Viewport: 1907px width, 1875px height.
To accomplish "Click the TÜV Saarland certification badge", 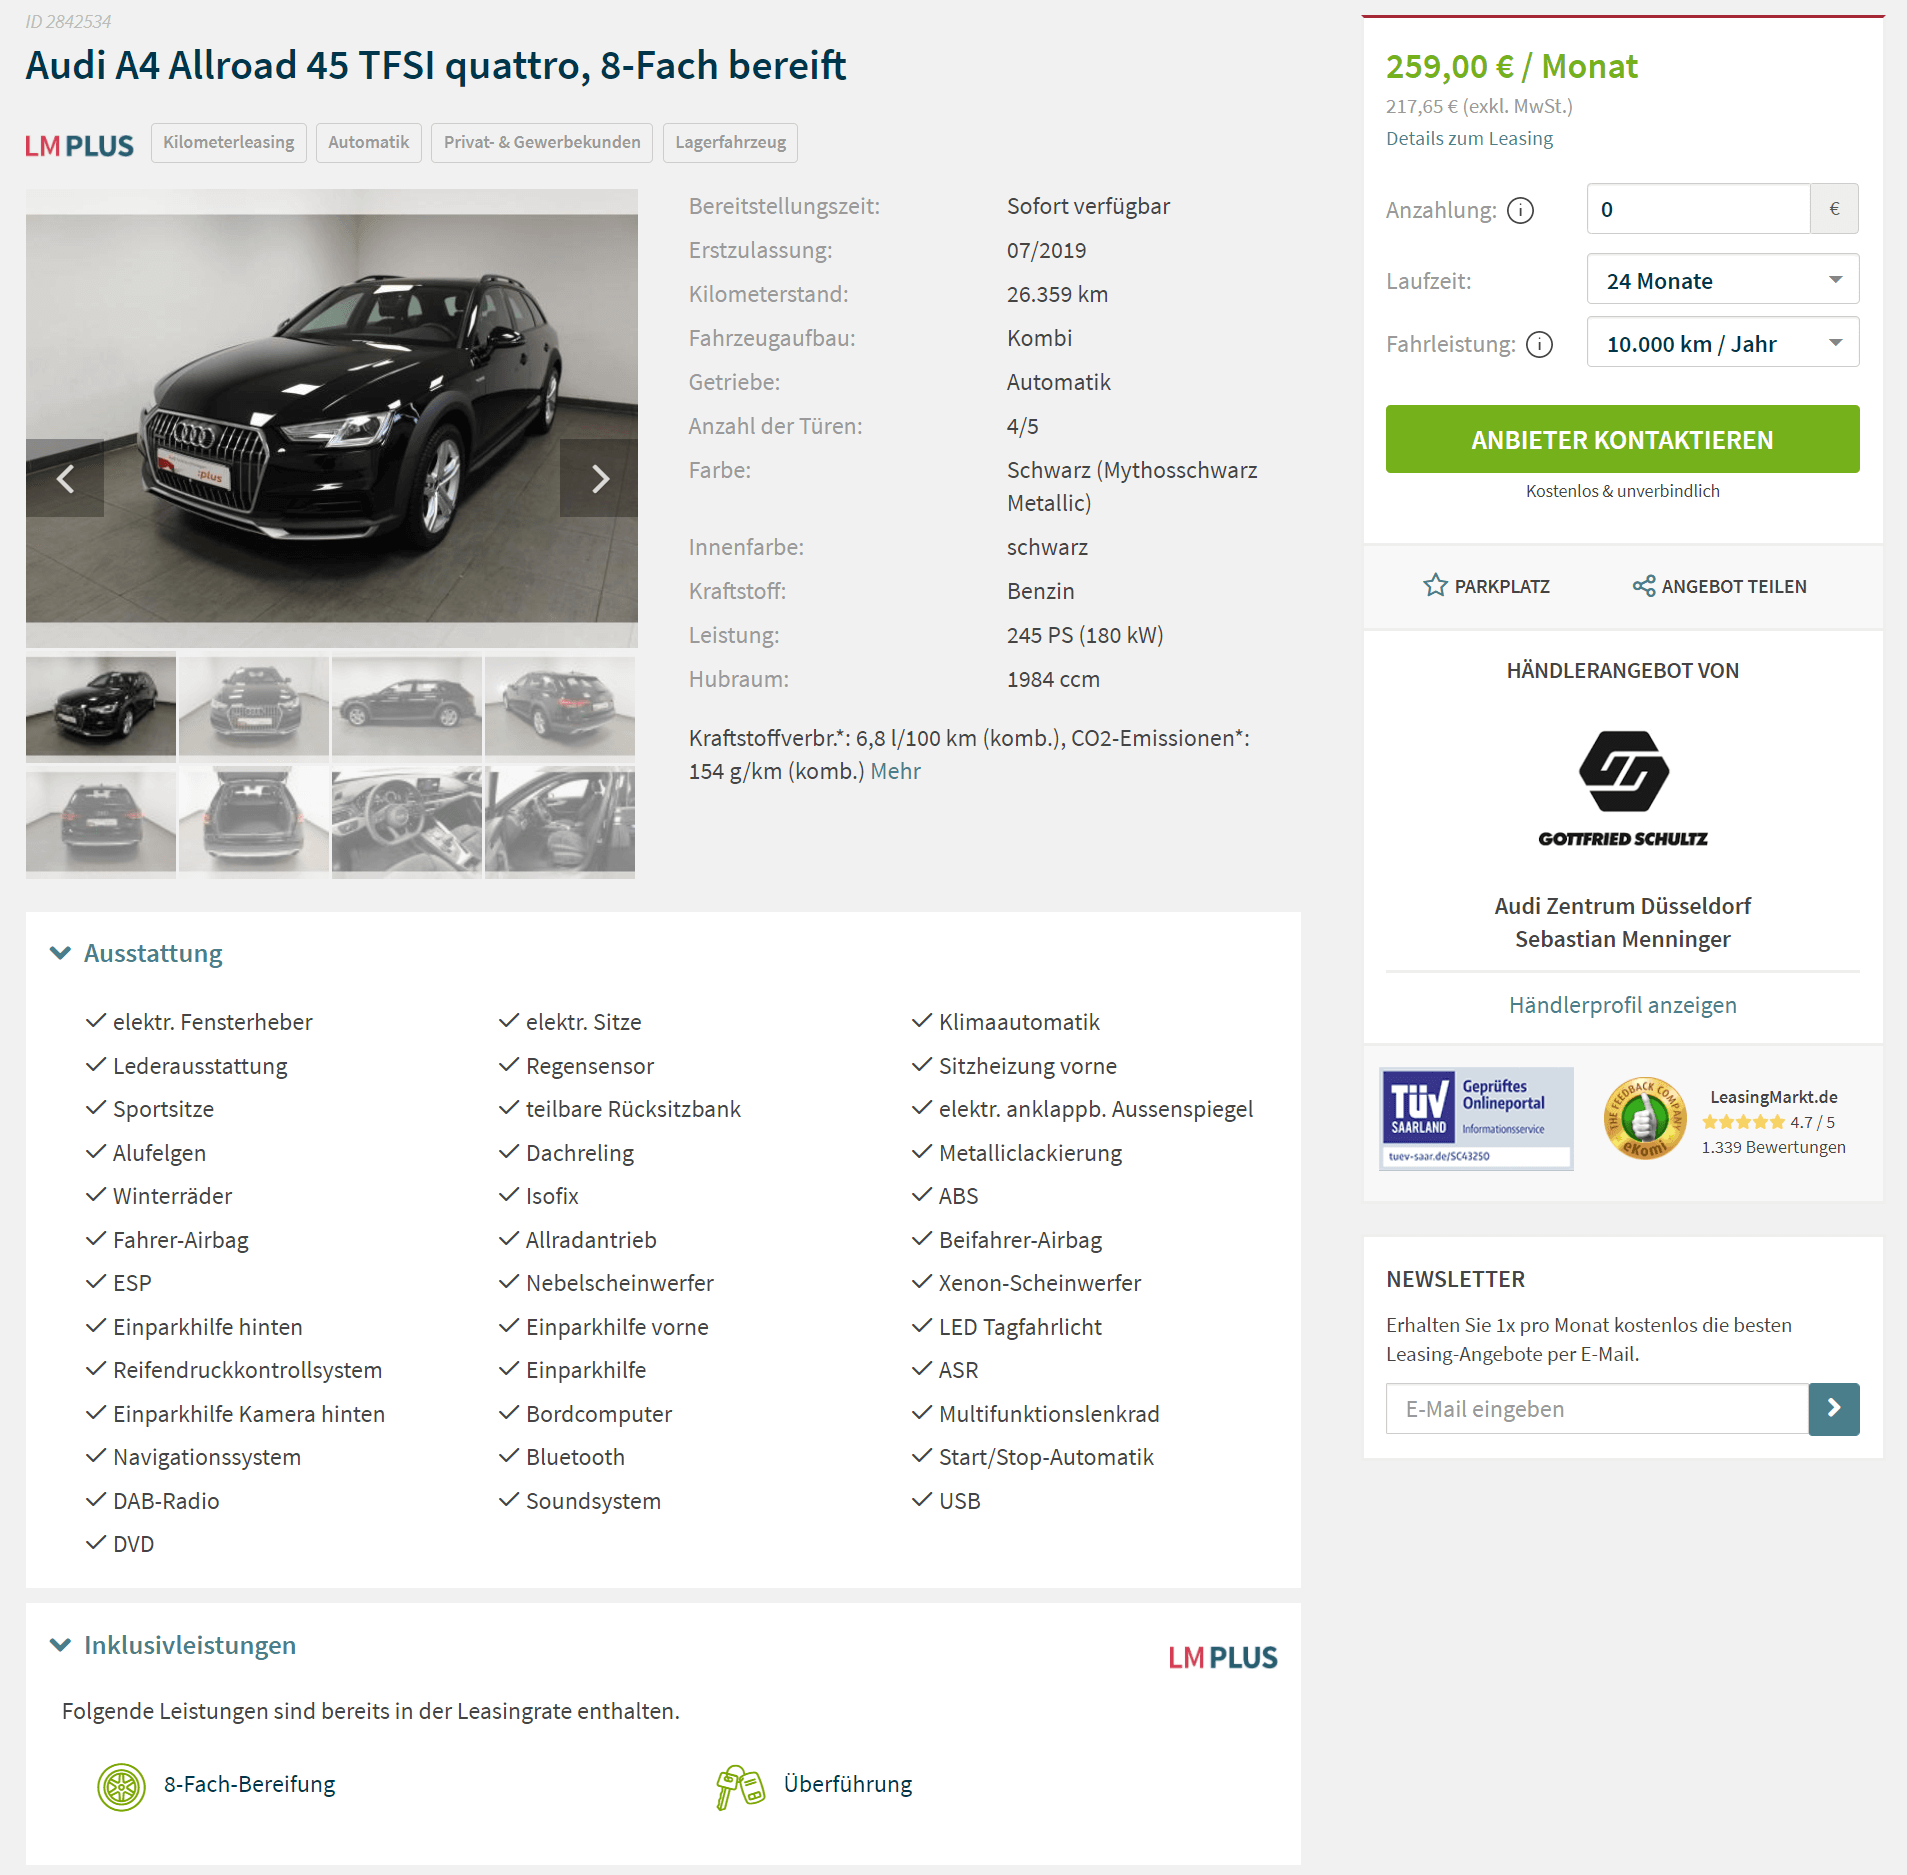I will click(x=1476, y=1119).
